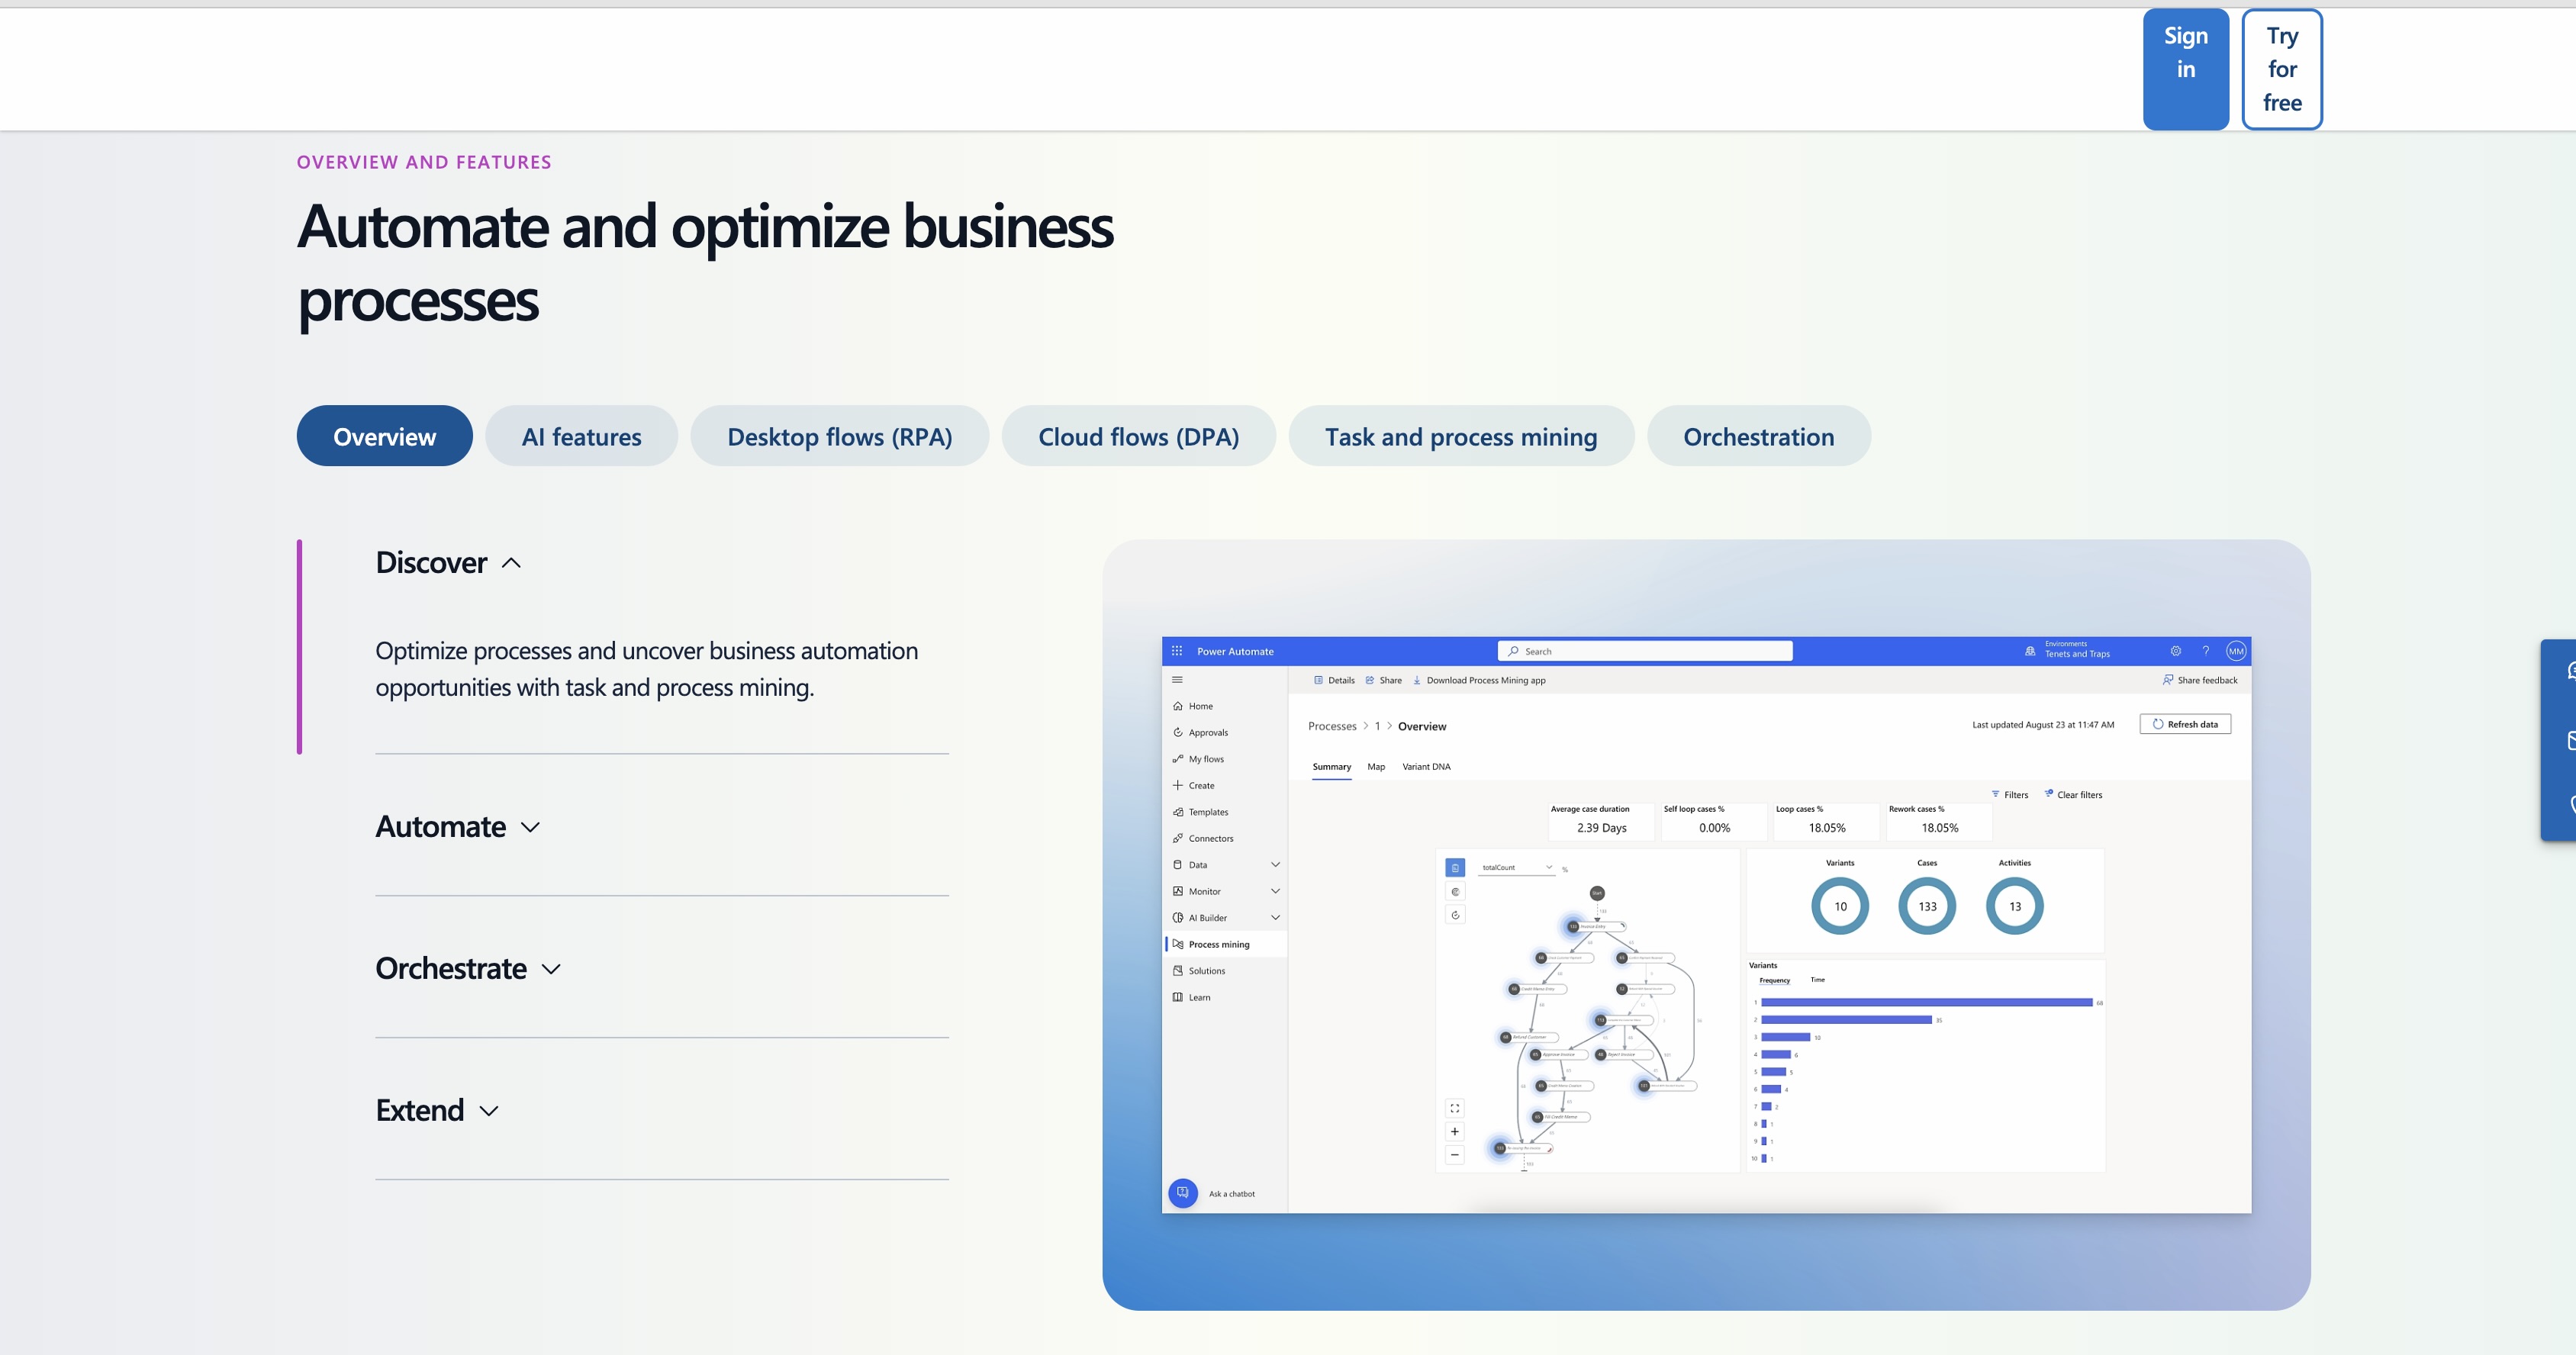Click the fit-to-screen icon on process map
Viewport: 2576px width, 1355px height.
click(x=1455, y=1108)
